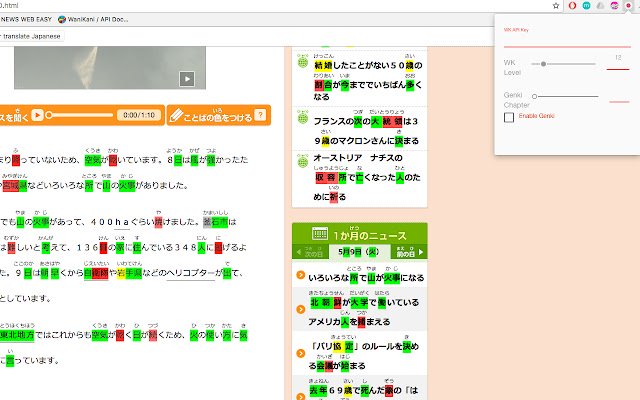Click the green icon beside the 結婚 headline
The width and height of the screenshot is (640, 400).
click(x=302, y=61)
